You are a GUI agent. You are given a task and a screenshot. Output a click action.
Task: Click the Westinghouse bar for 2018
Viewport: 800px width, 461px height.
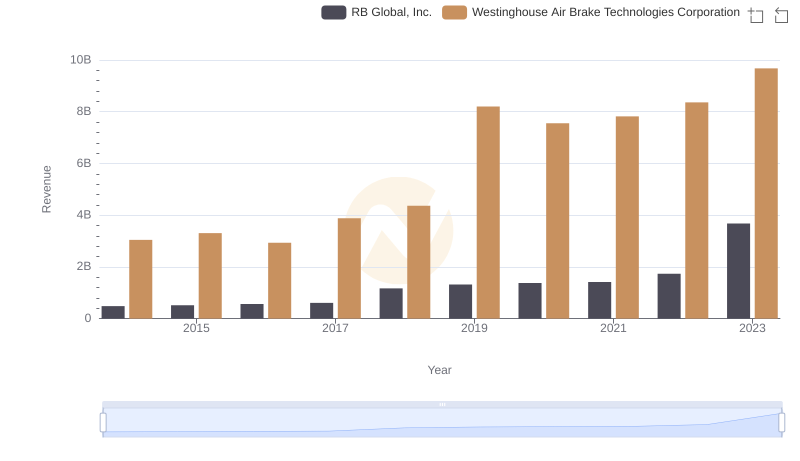(x=419, y=262)
